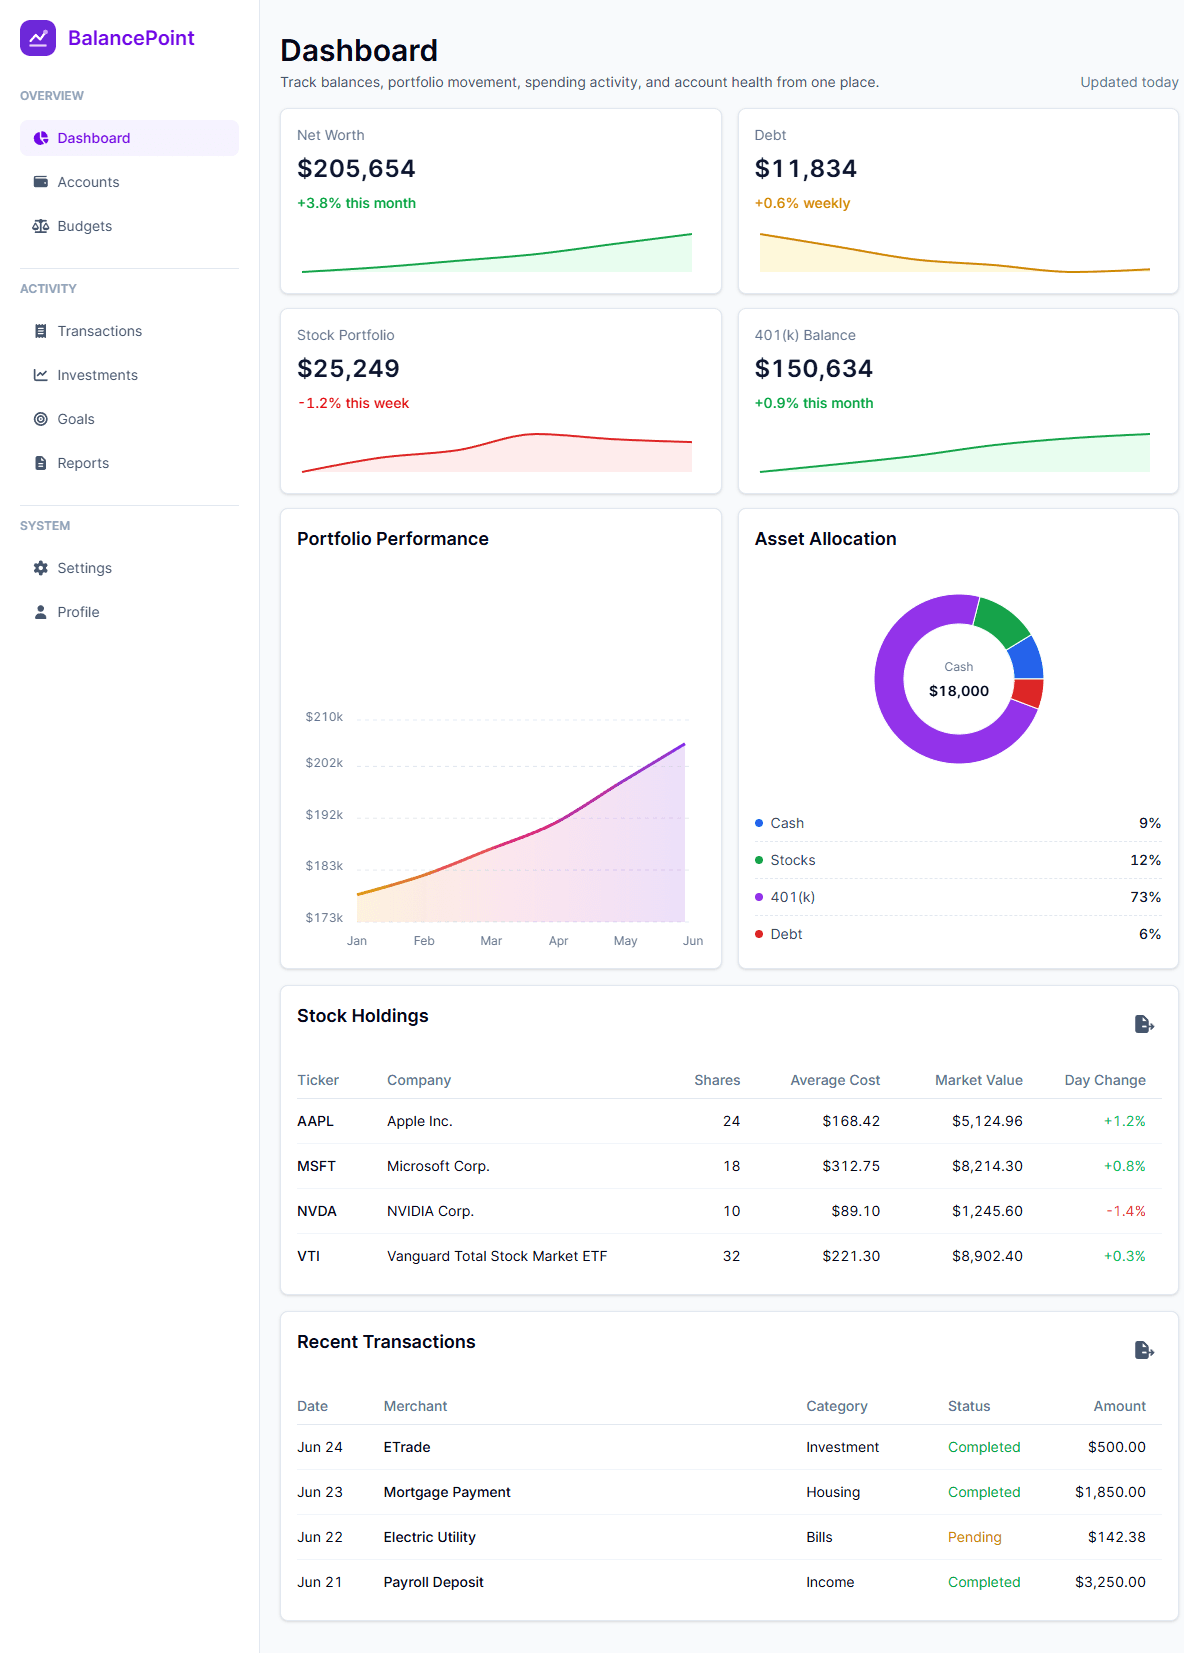Open the Reports section

[x=129, y=463]
